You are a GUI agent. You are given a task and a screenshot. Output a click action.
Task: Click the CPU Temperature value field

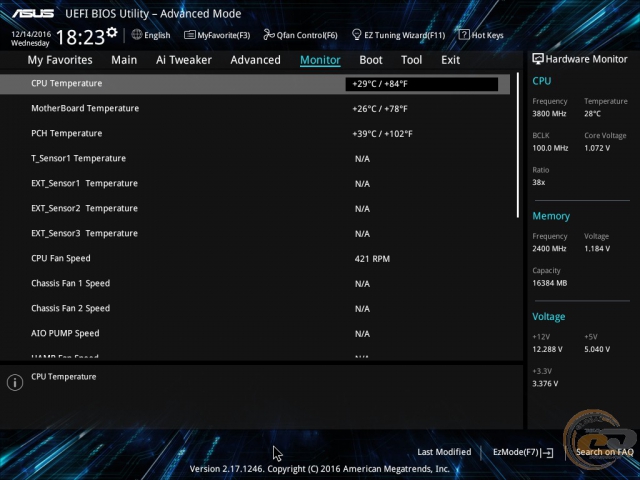422,84
